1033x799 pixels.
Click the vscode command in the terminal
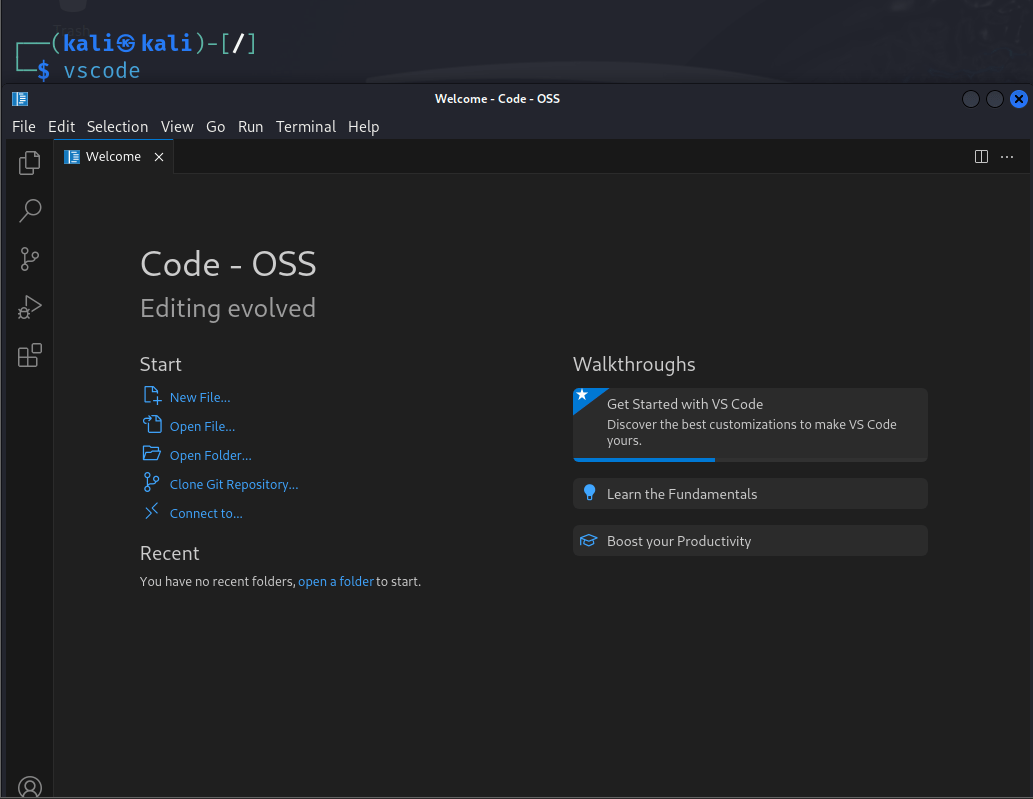(101, 70)
